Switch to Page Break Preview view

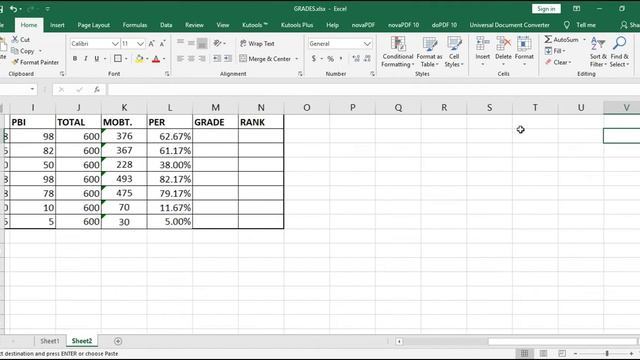coord(562,353)
